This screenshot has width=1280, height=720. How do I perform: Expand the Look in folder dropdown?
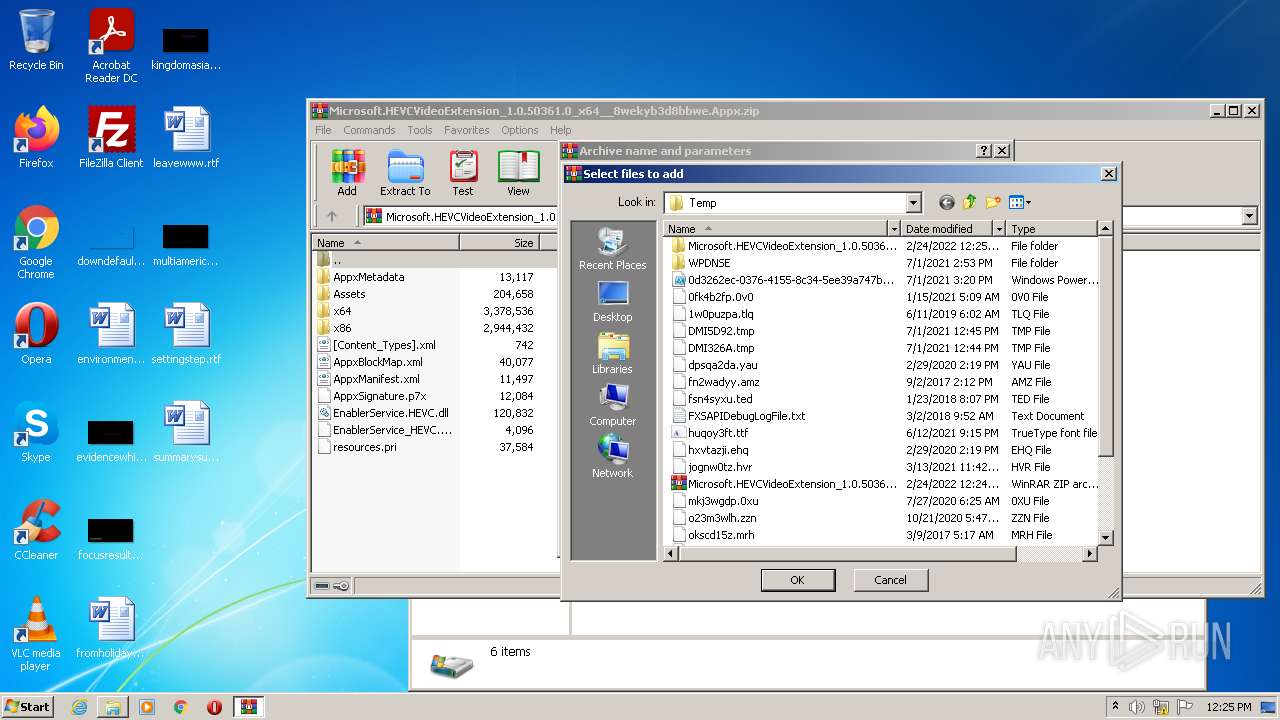click(x=912, y=203)
